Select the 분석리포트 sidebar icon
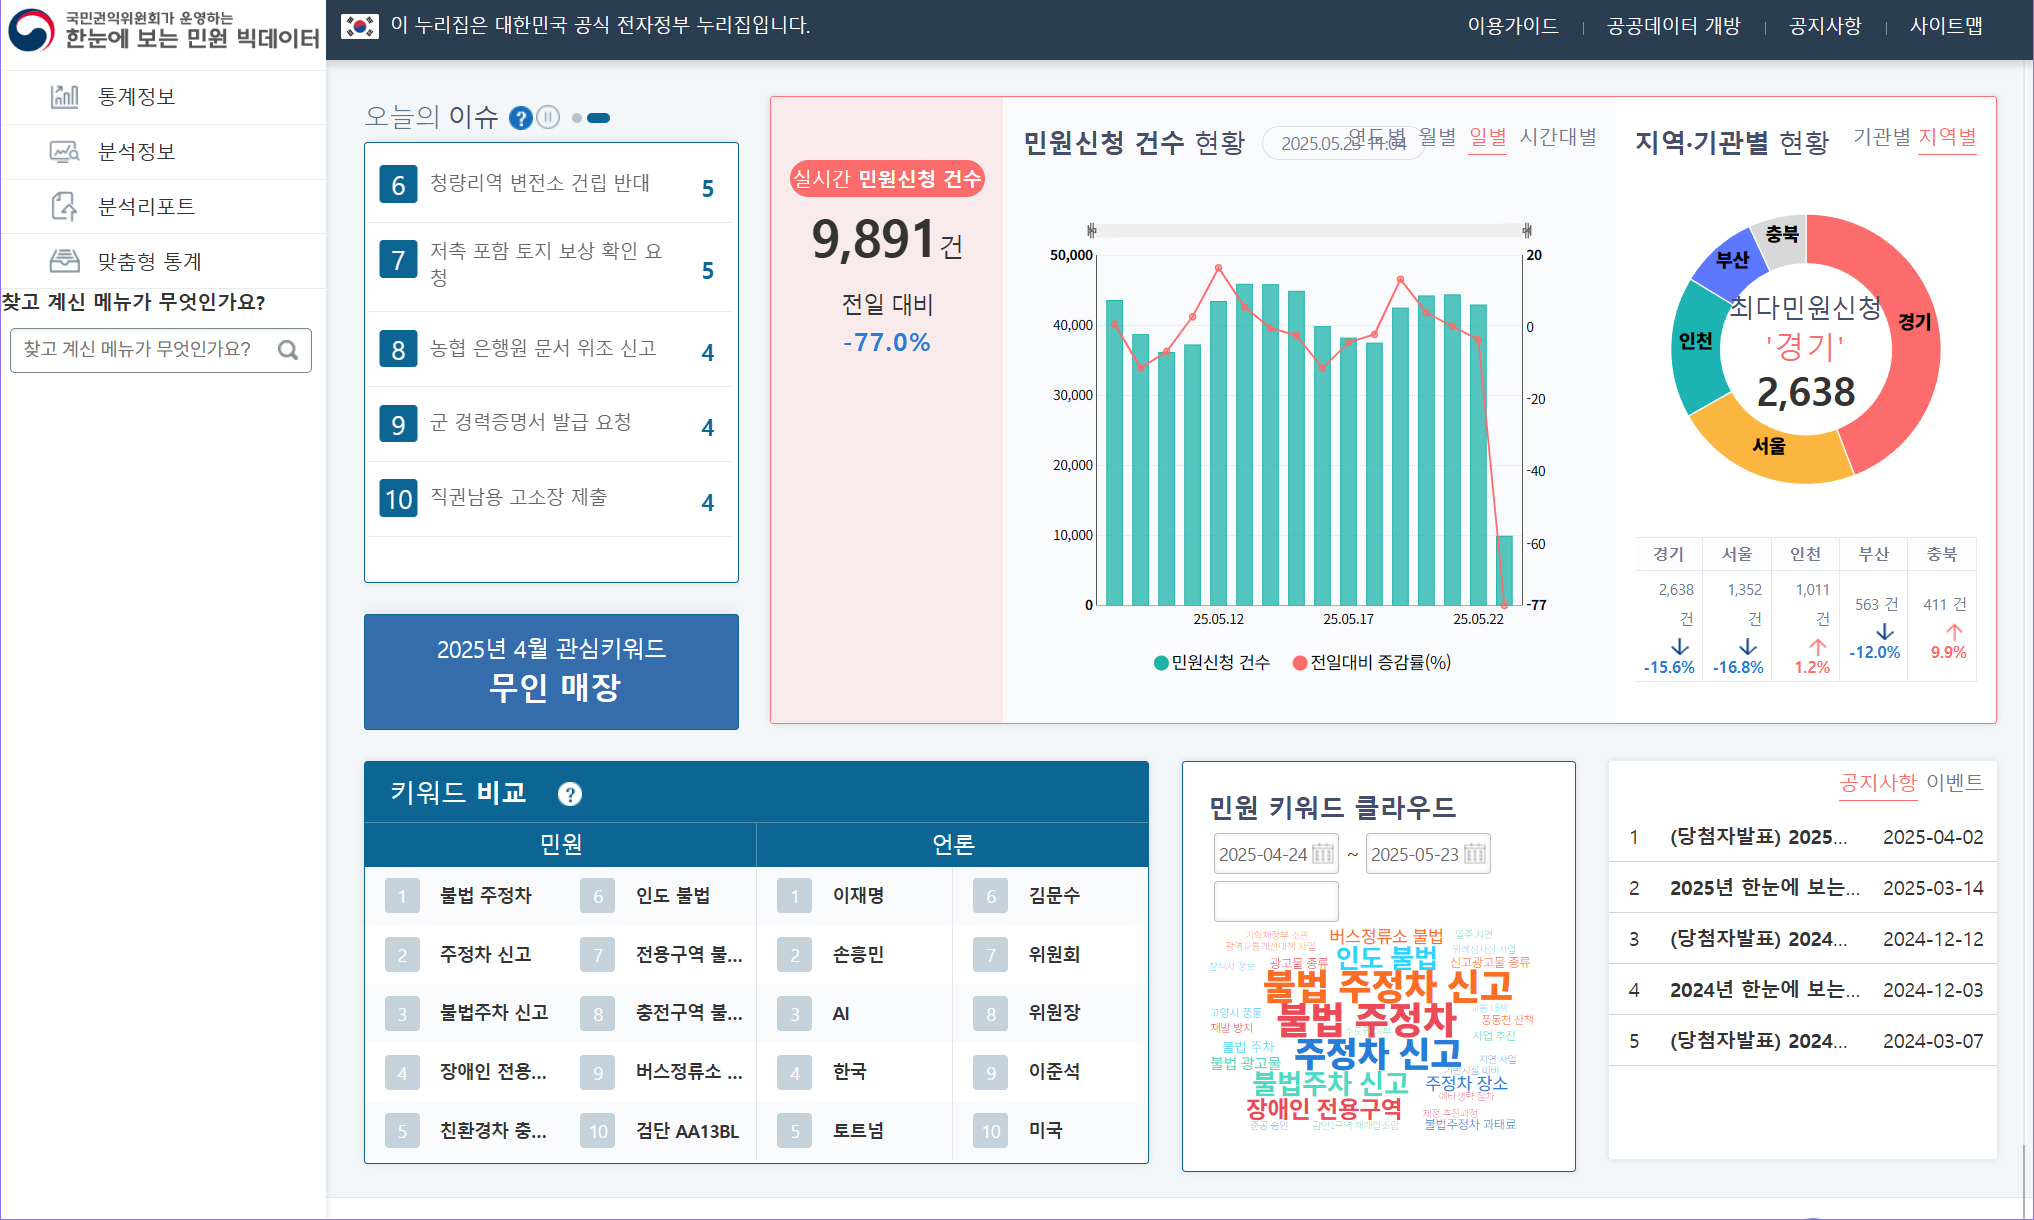2034x1220 pixels. pyautogui.click(x=65, y=206)
